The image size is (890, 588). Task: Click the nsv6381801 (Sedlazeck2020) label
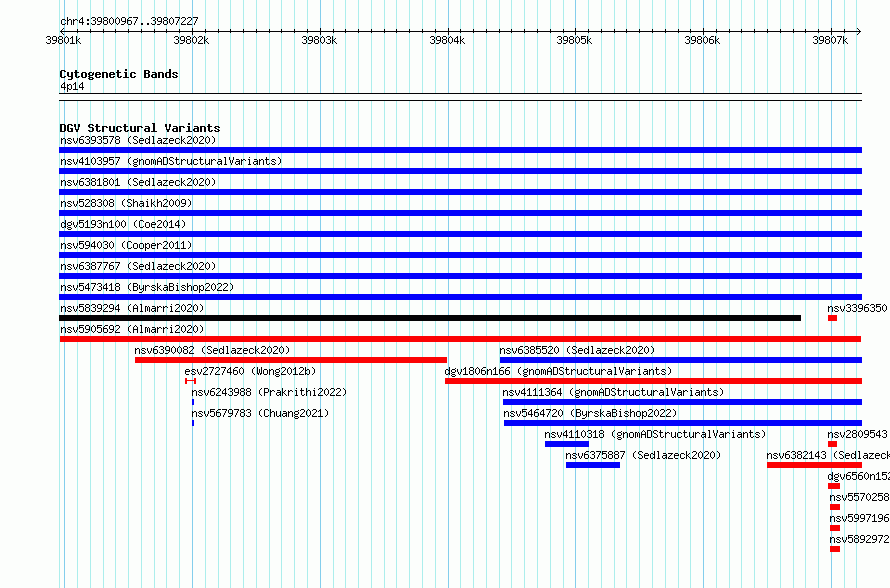pos(138,182)
